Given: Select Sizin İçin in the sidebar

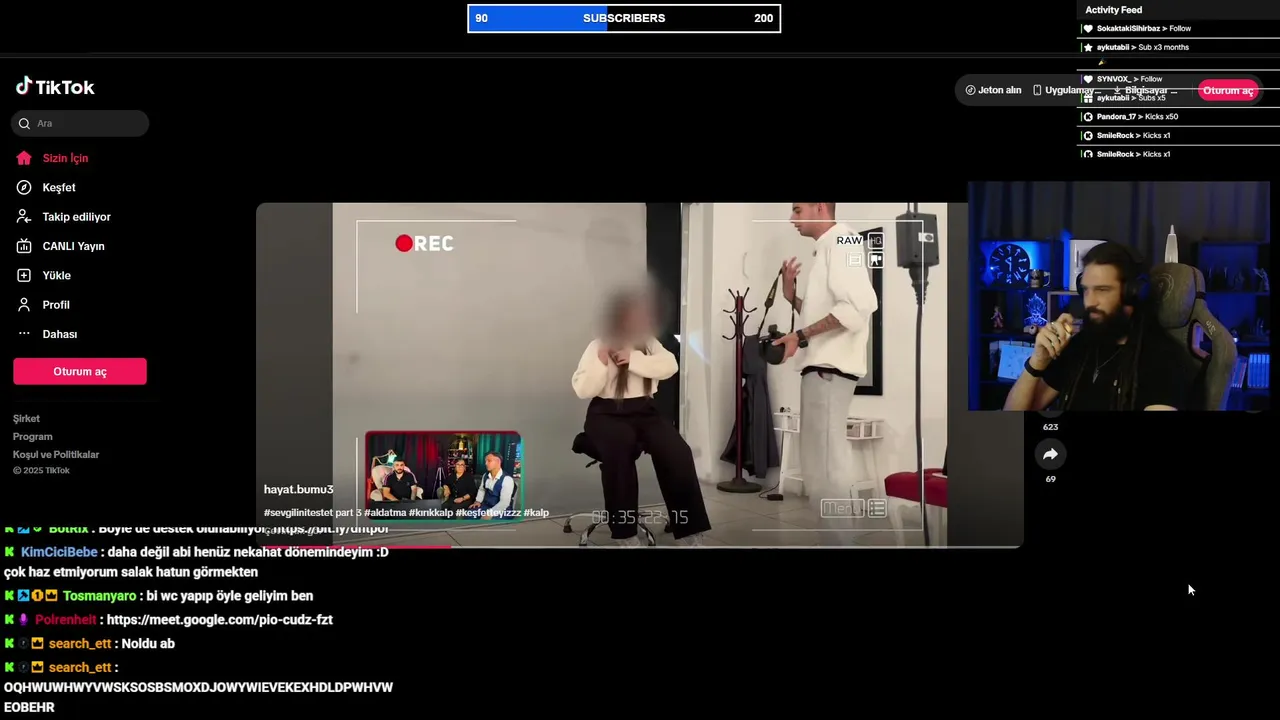Looking at the screenshot, I should (65, 158).
